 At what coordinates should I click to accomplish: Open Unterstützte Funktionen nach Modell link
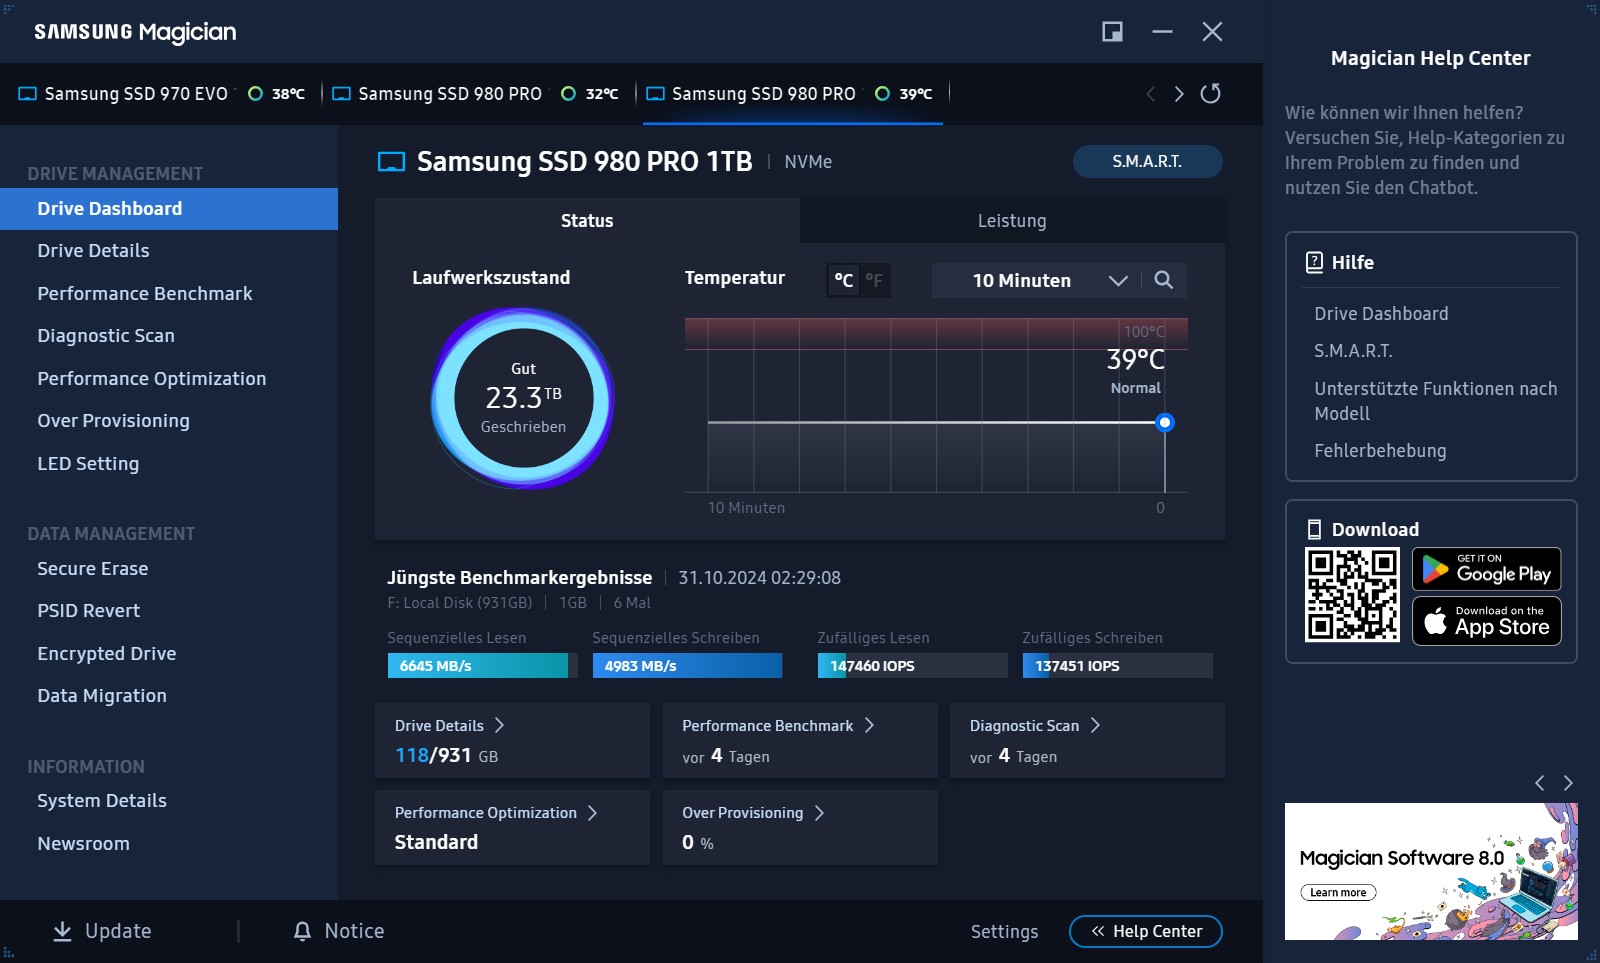[1435, 401]
